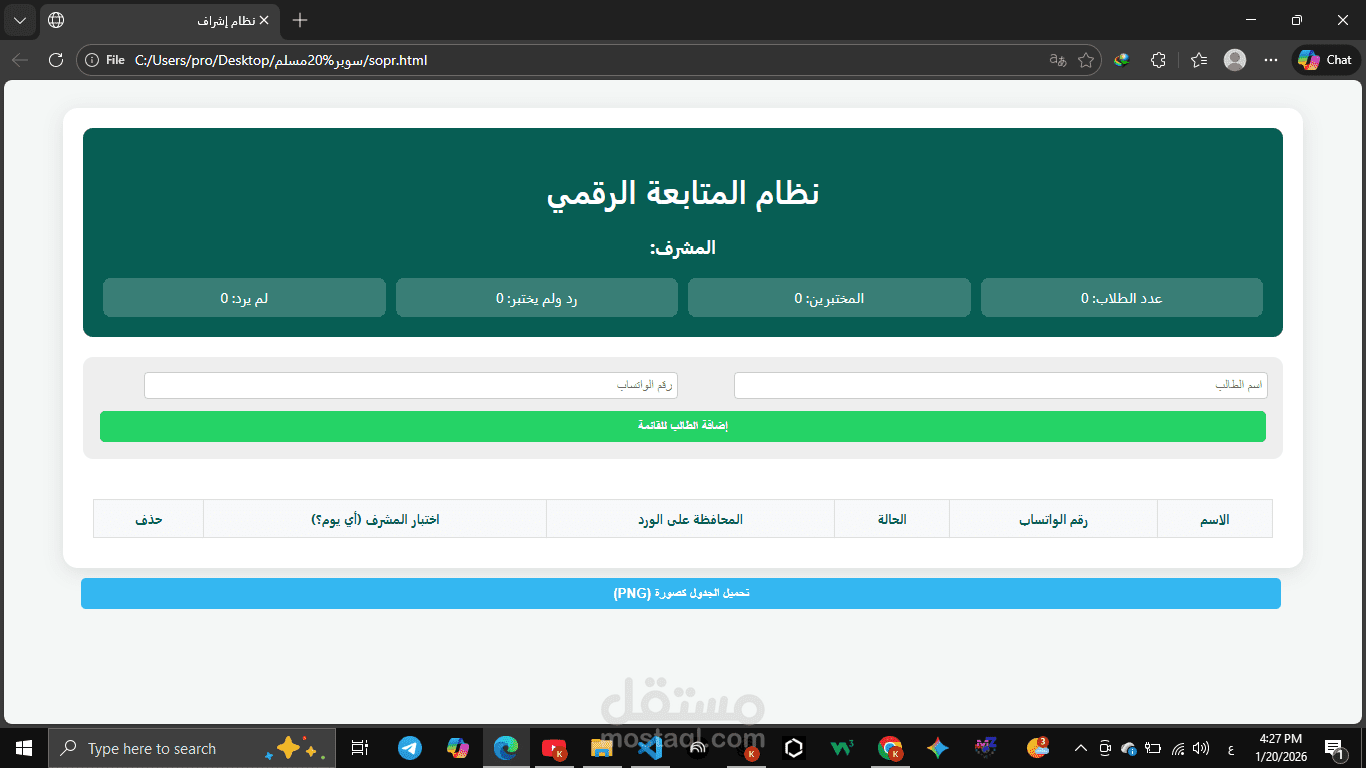Screen dimensions: 1366x768
Task: Open Telegram from the taskbar
Action: coord(410,747)
